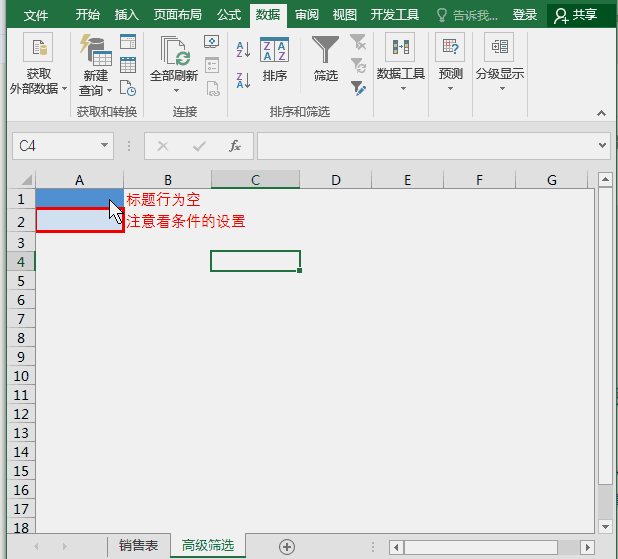Click previous sheet navigation arrow

tap(36, 547)
